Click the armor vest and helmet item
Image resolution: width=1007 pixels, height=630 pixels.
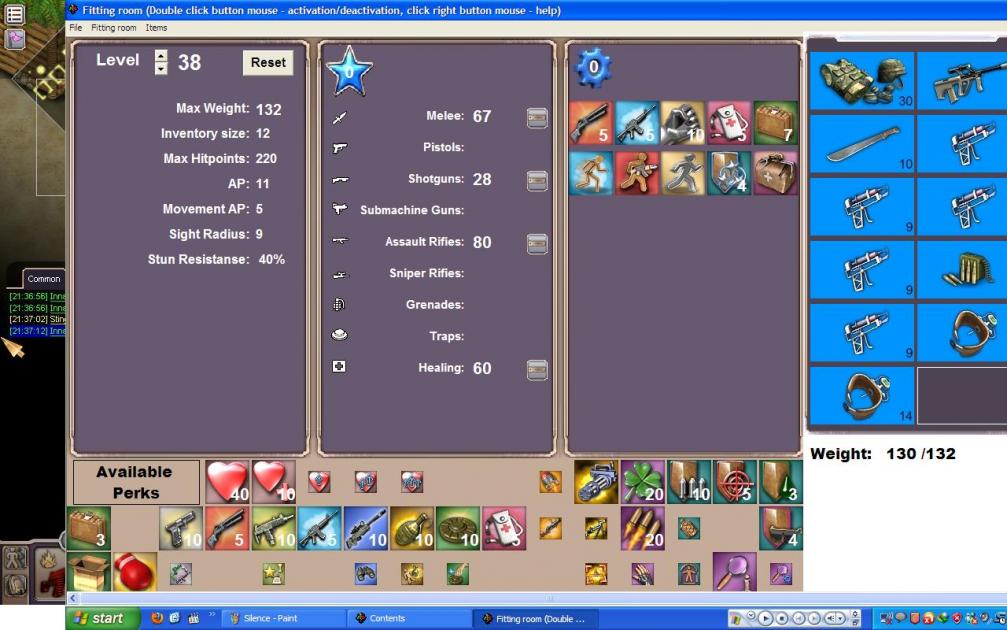(x=861, y=81)
